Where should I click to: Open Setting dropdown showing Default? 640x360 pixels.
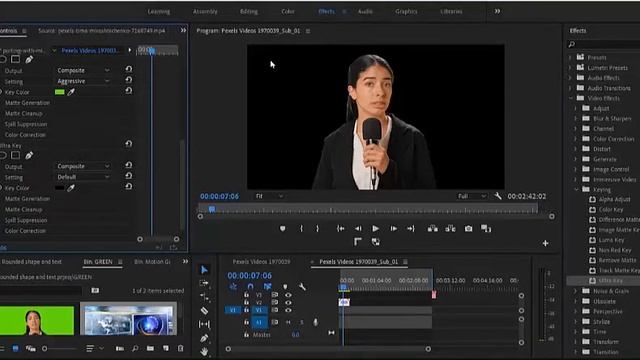(x=83, y=177)
